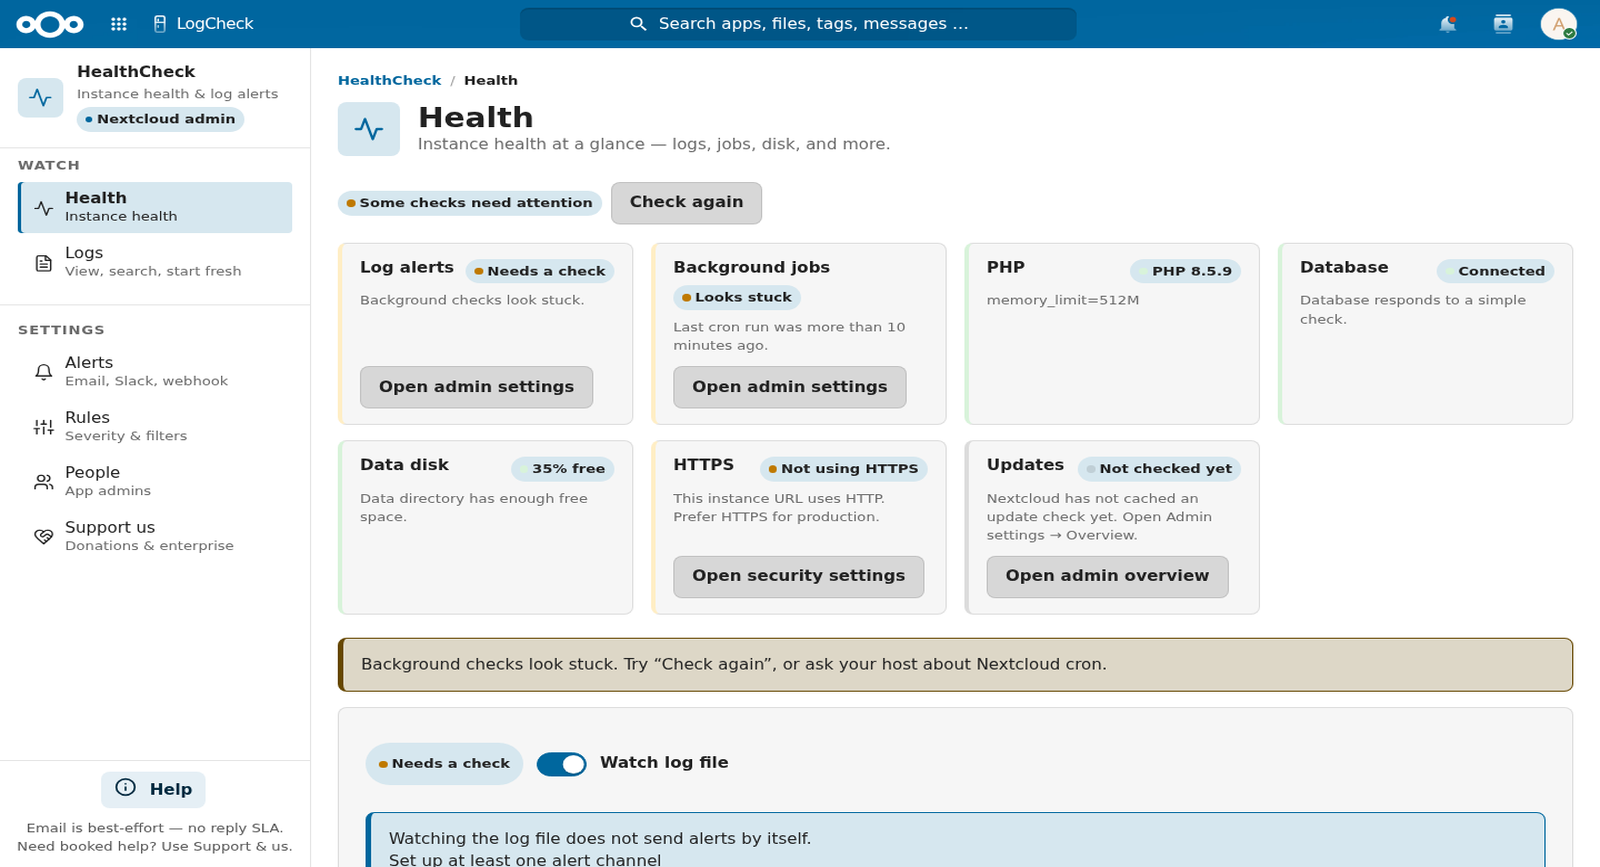Focus the global search field
The image size is (1600, 867).
(798, 24)
